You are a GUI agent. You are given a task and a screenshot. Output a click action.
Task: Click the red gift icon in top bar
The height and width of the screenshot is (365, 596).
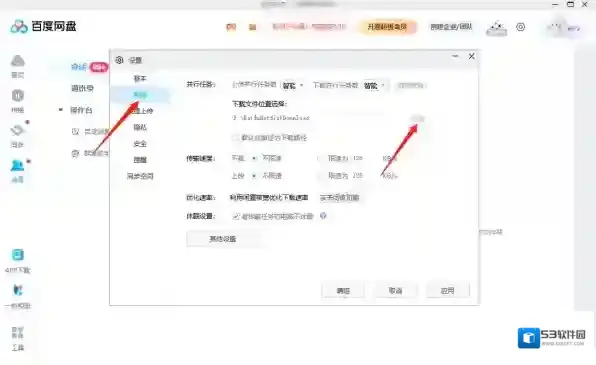click(x=231, y=27)
